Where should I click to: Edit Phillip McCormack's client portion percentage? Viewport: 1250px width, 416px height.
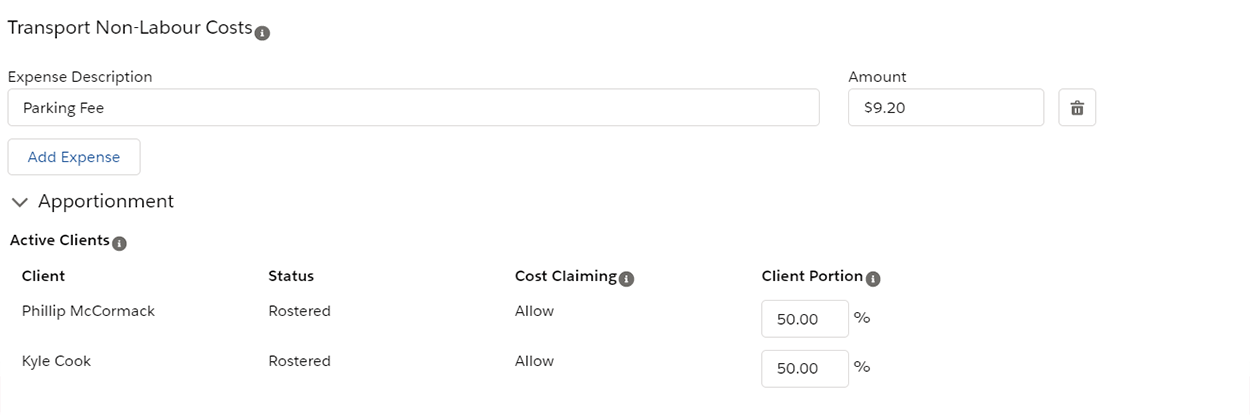click(805, 319)
